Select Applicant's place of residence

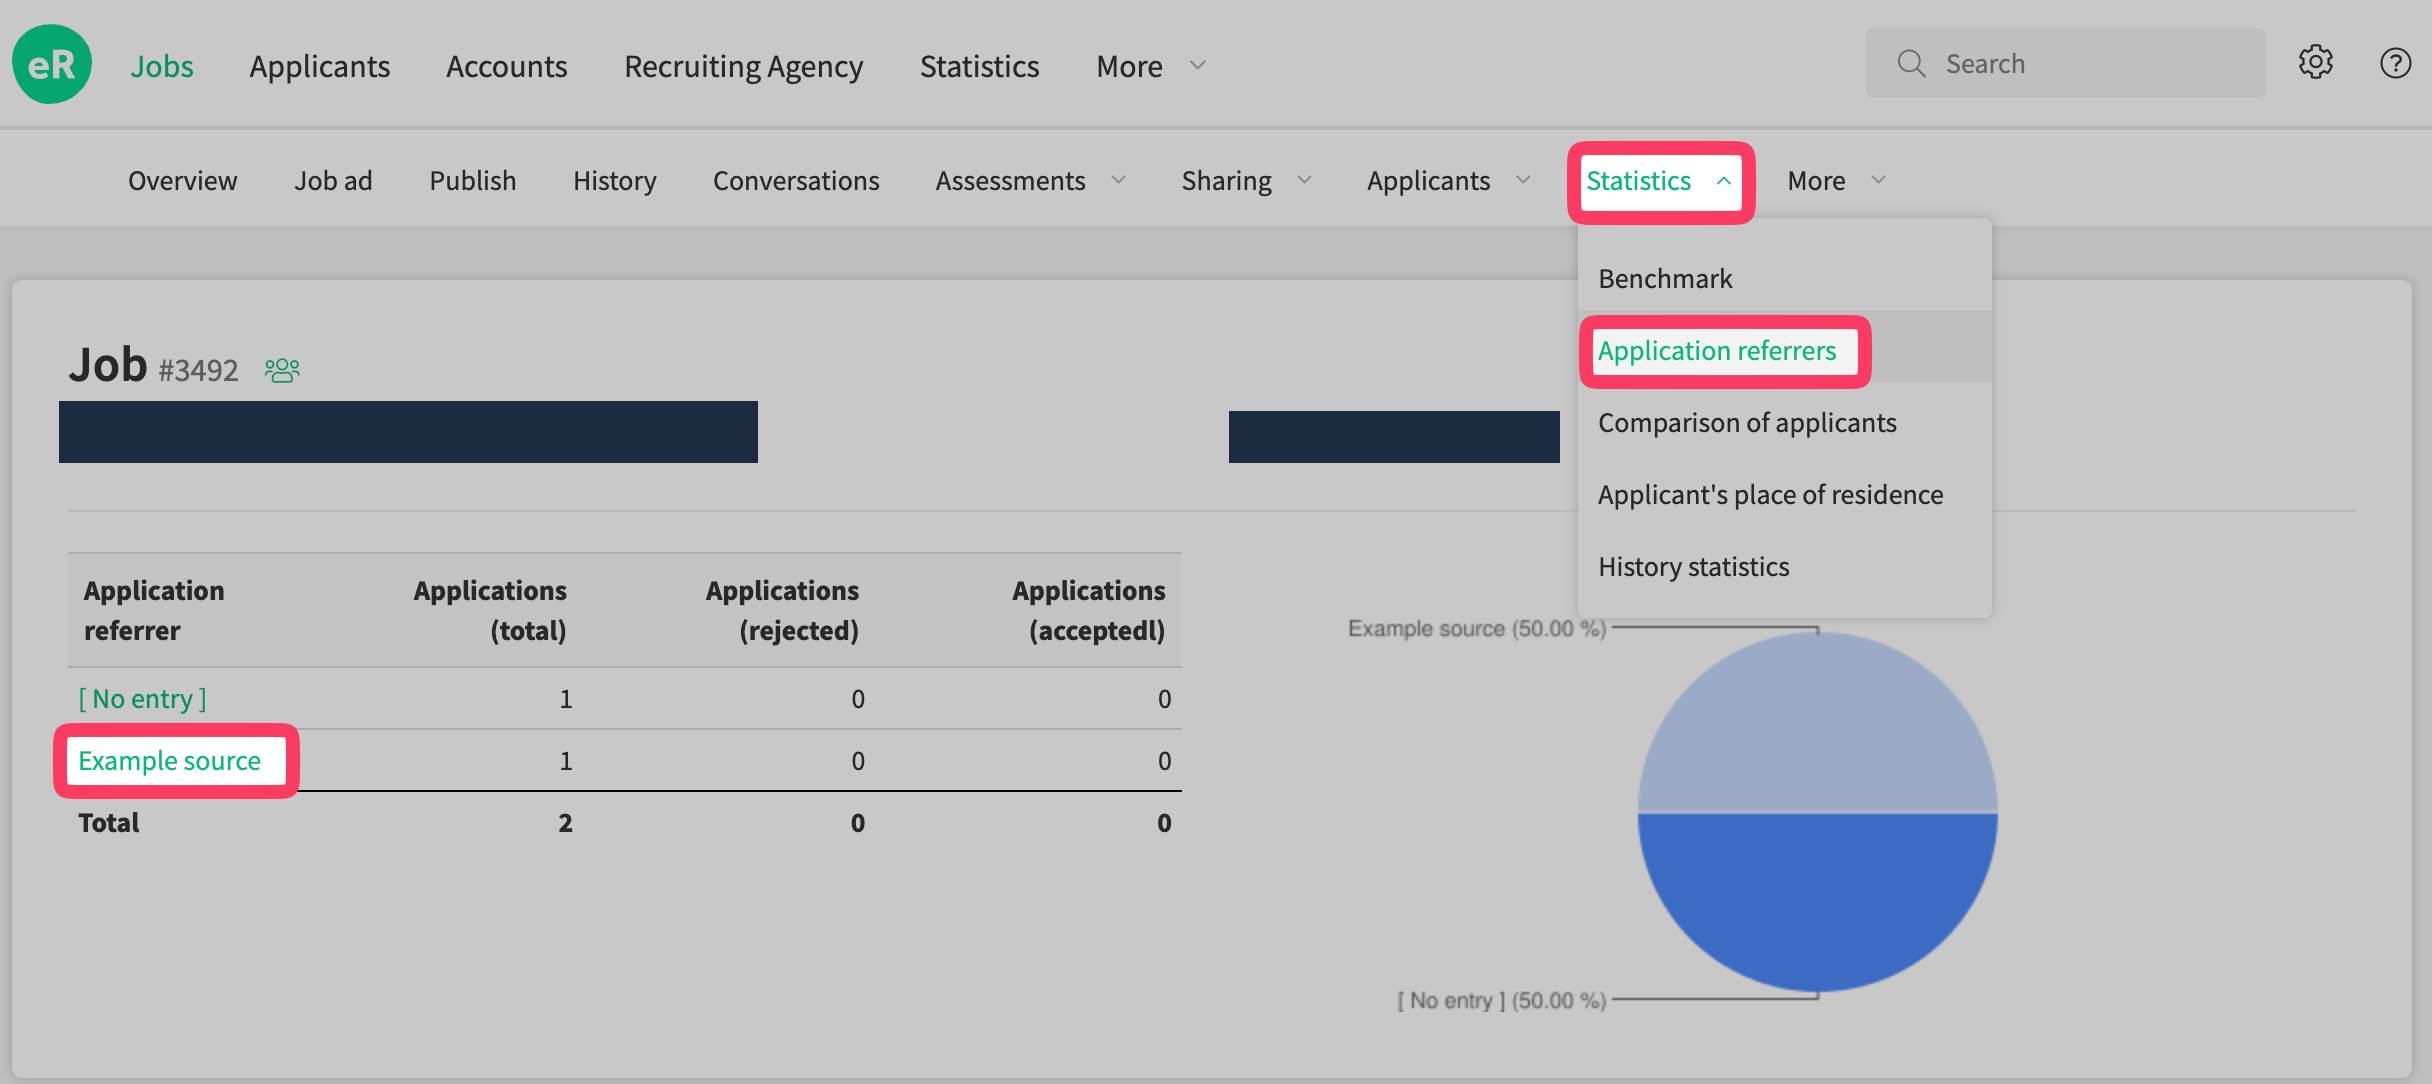click(x=1770, y=495)
